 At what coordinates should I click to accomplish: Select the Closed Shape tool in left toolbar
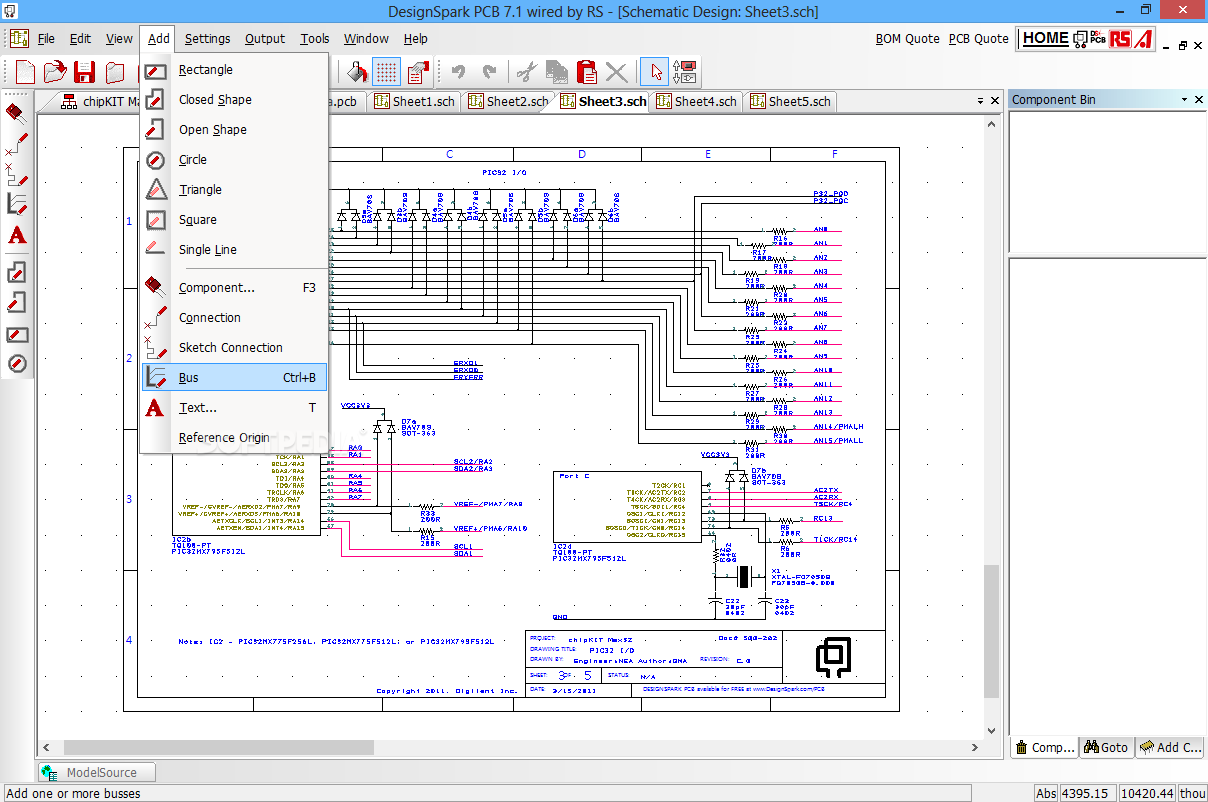tap(17, 271)
